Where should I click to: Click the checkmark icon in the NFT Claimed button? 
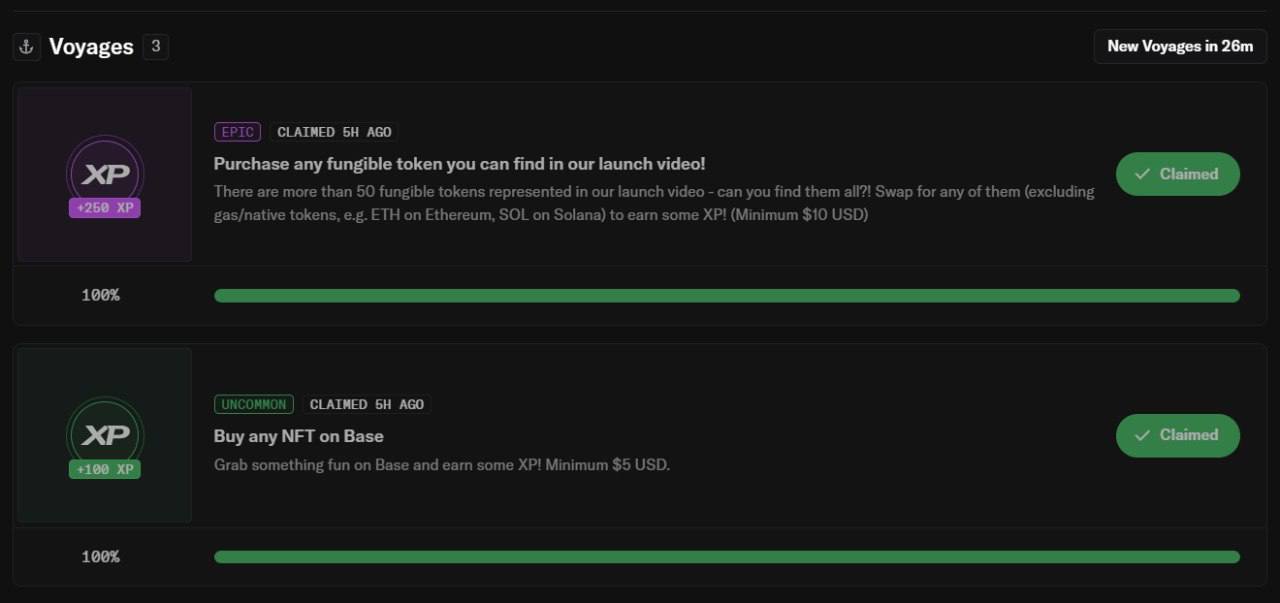tap(1142, 435)
